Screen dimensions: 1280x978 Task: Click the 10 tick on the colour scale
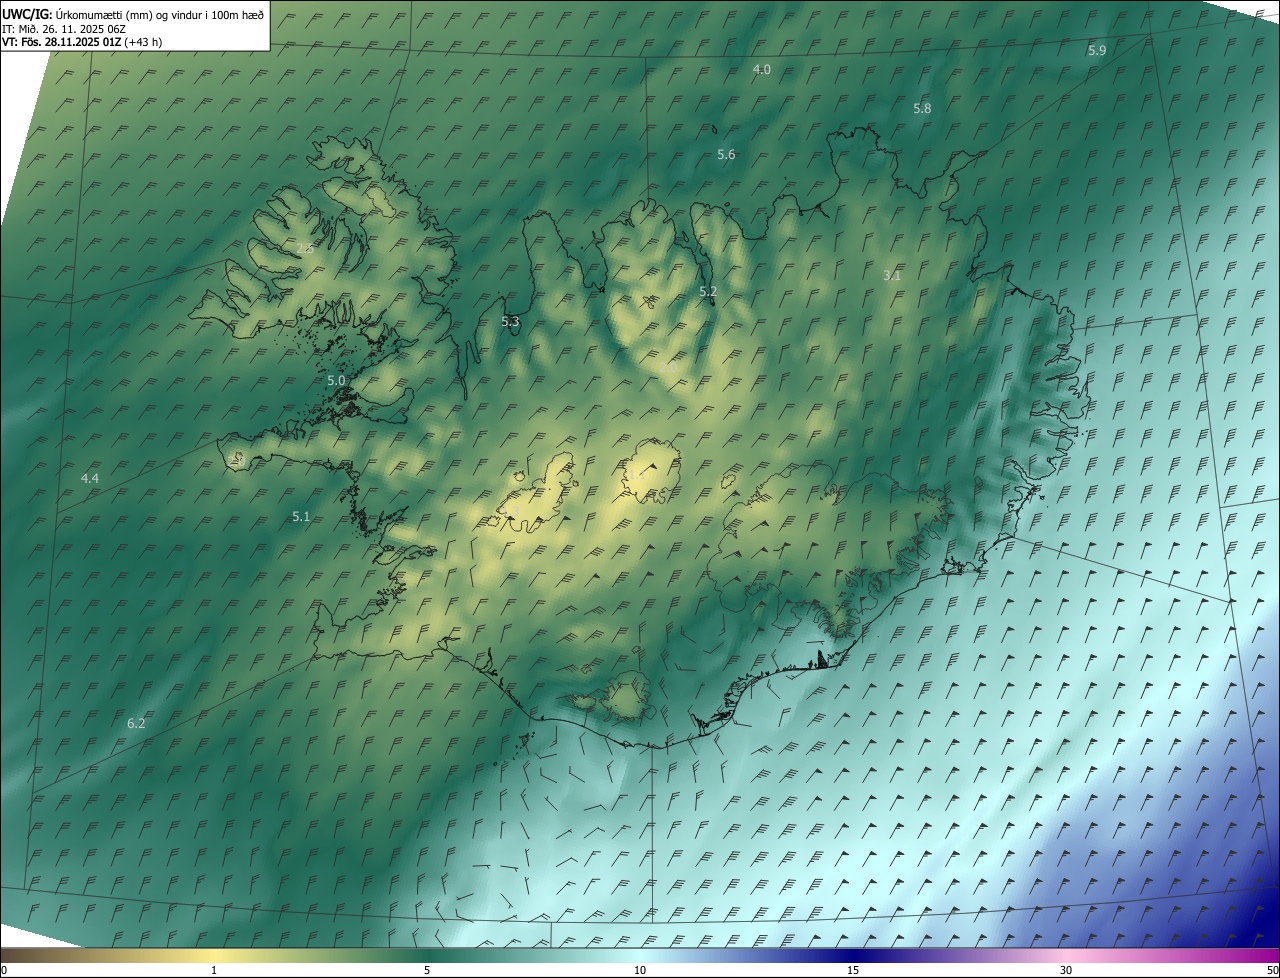[x=640, y=970]
